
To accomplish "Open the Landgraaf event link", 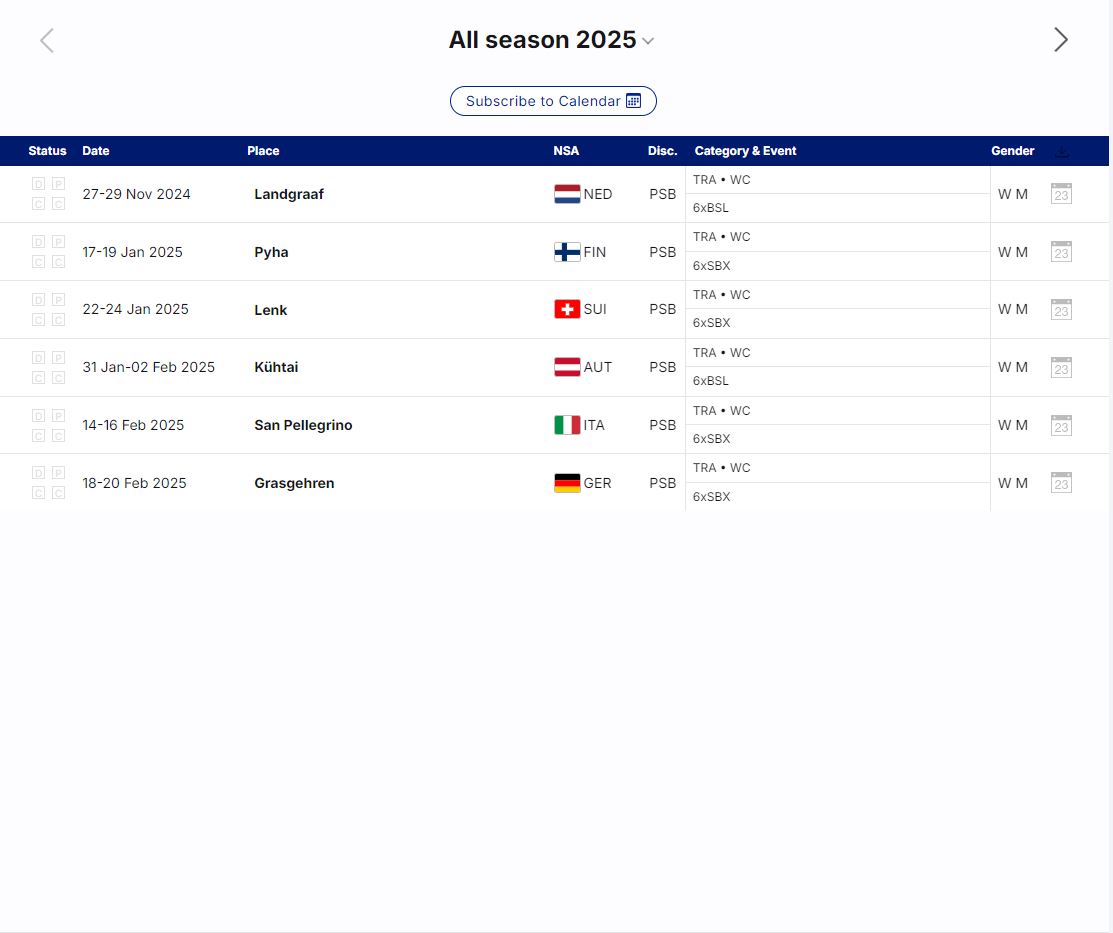I will click(289, 194).
